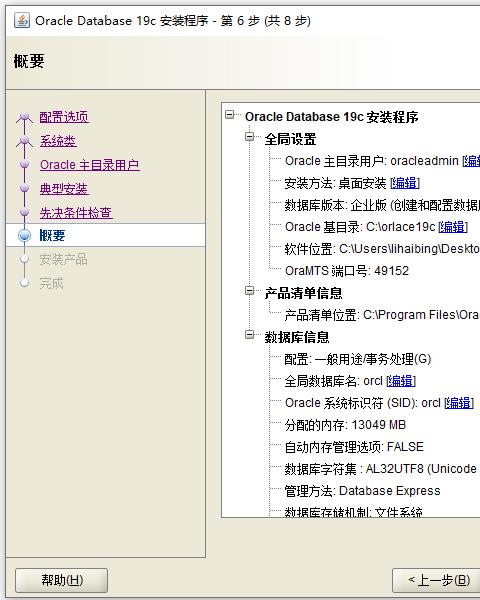The image size is (480, 600).
Task: Select the 自动内存管理选项: FALSE row
Action: click(354, 447)
